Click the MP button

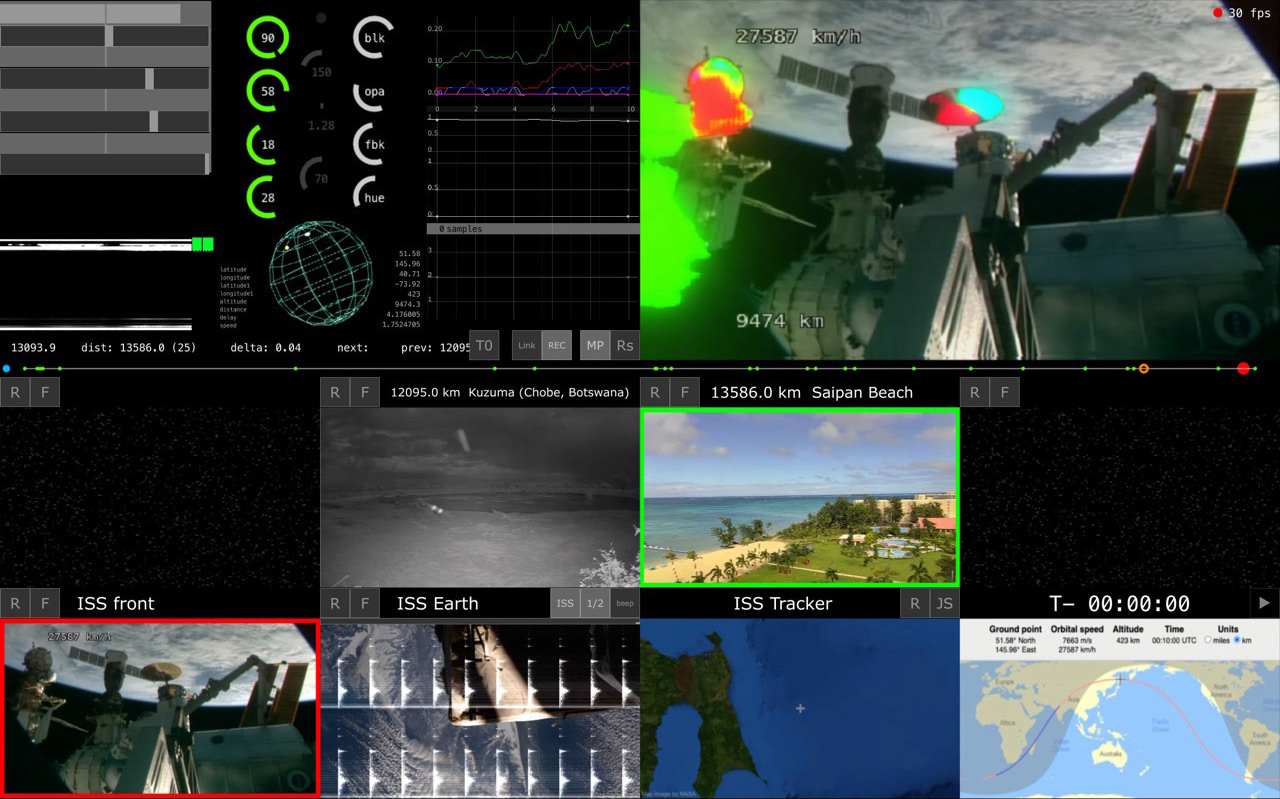[595, 345]
